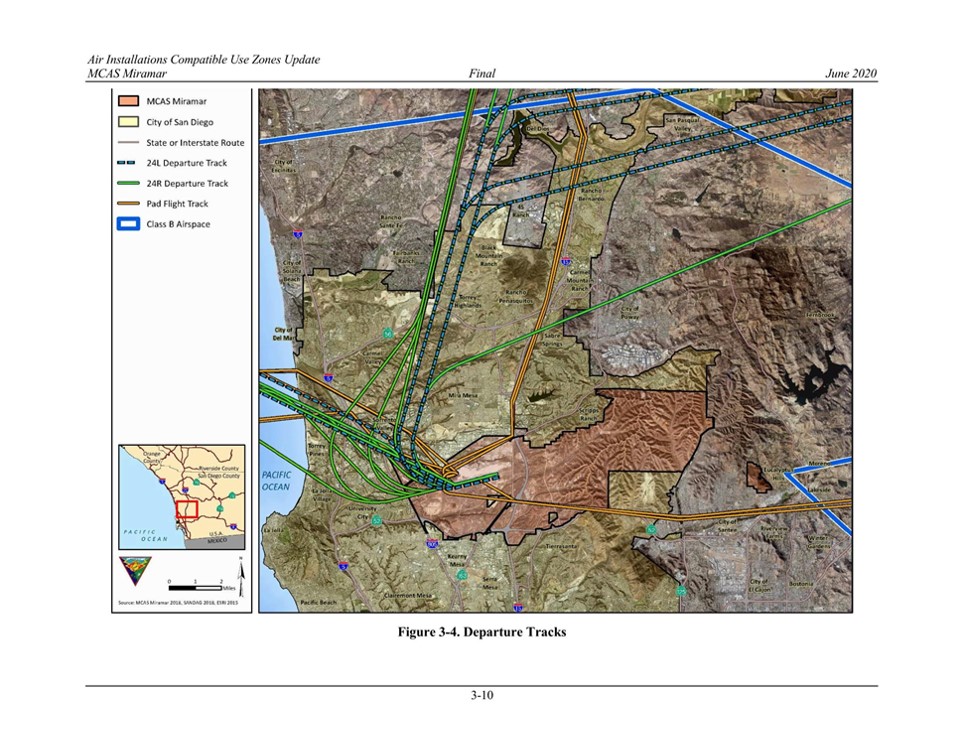Click the Route 125 shield near El Cajon
The image size is (964, 746).
click(x=681, y=591)
